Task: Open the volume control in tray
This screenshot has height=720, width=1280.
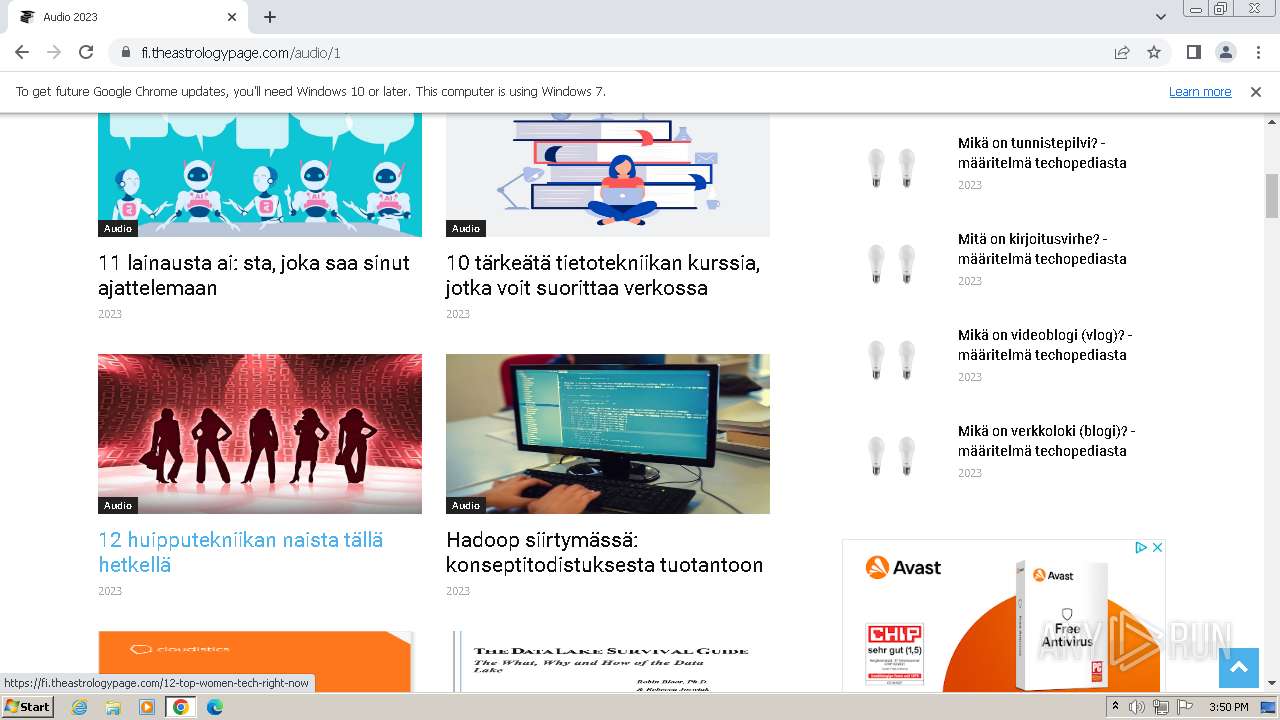Action: click(x=1137, y=707)
